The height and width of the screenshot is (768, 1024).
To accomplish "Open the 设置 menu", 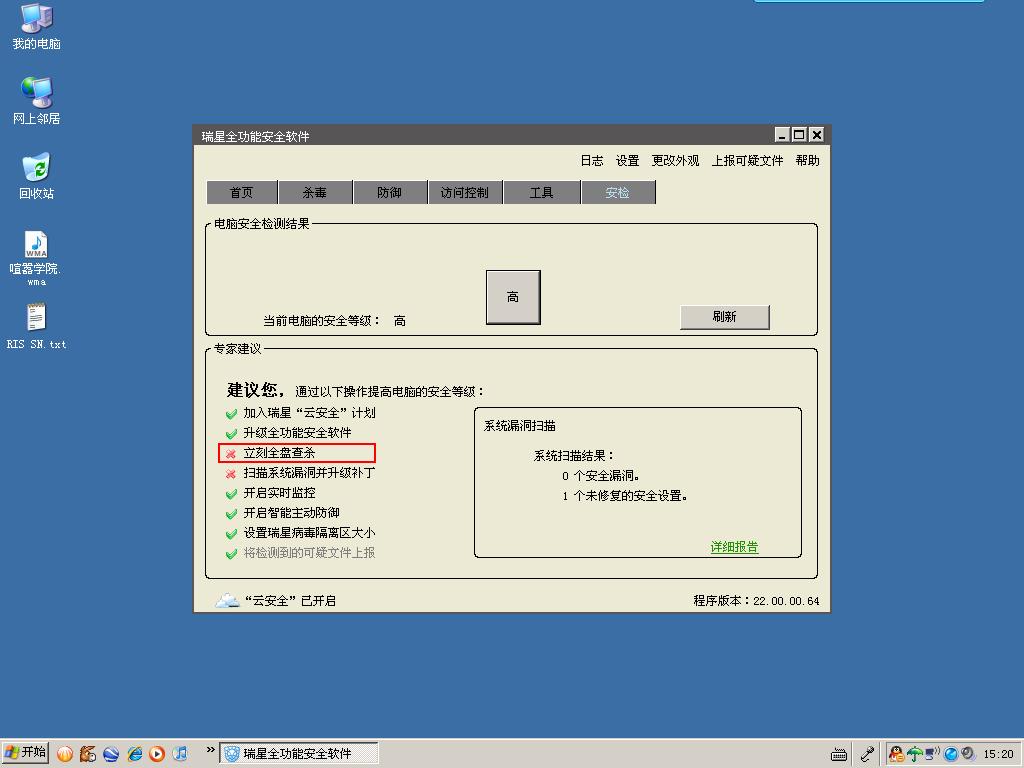I will (x=628, y=161).
